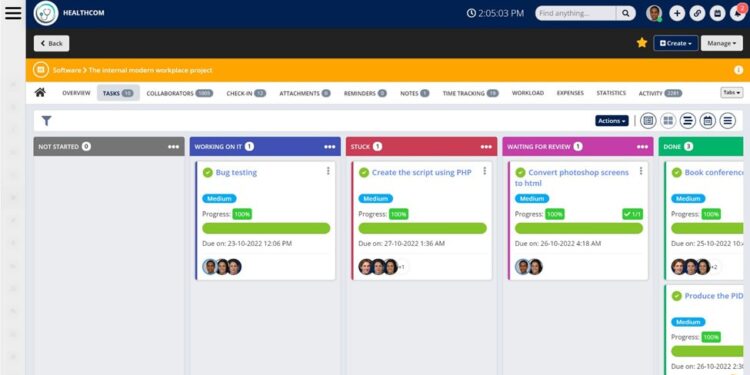Open the Create dropdown
The width and height of the screenshot is (750, 375).
(x=675, y=43)
